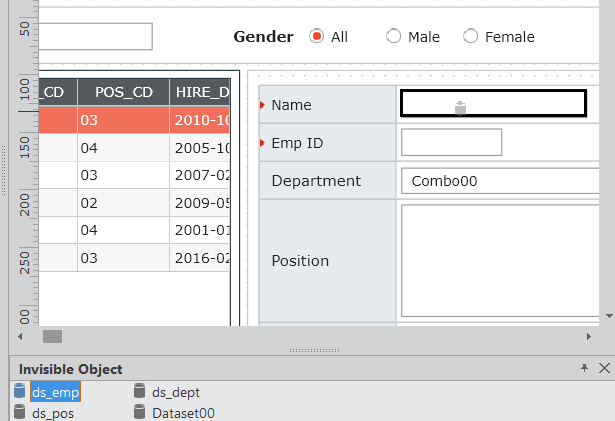This screenshot has height=421, width=615.
Task: Open the Combo00 department combo box
Action: [500, 181]
